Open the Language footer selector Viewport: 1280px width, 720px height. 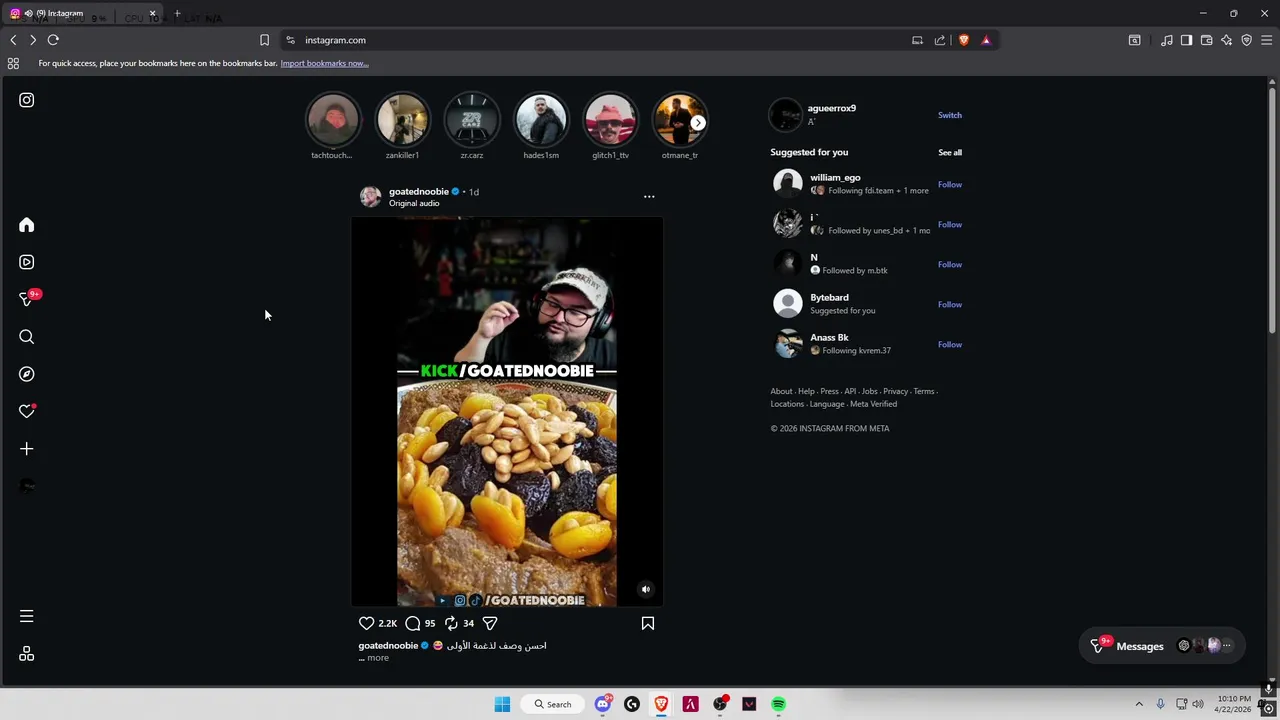pyautogui.click(x=827, y=404)
